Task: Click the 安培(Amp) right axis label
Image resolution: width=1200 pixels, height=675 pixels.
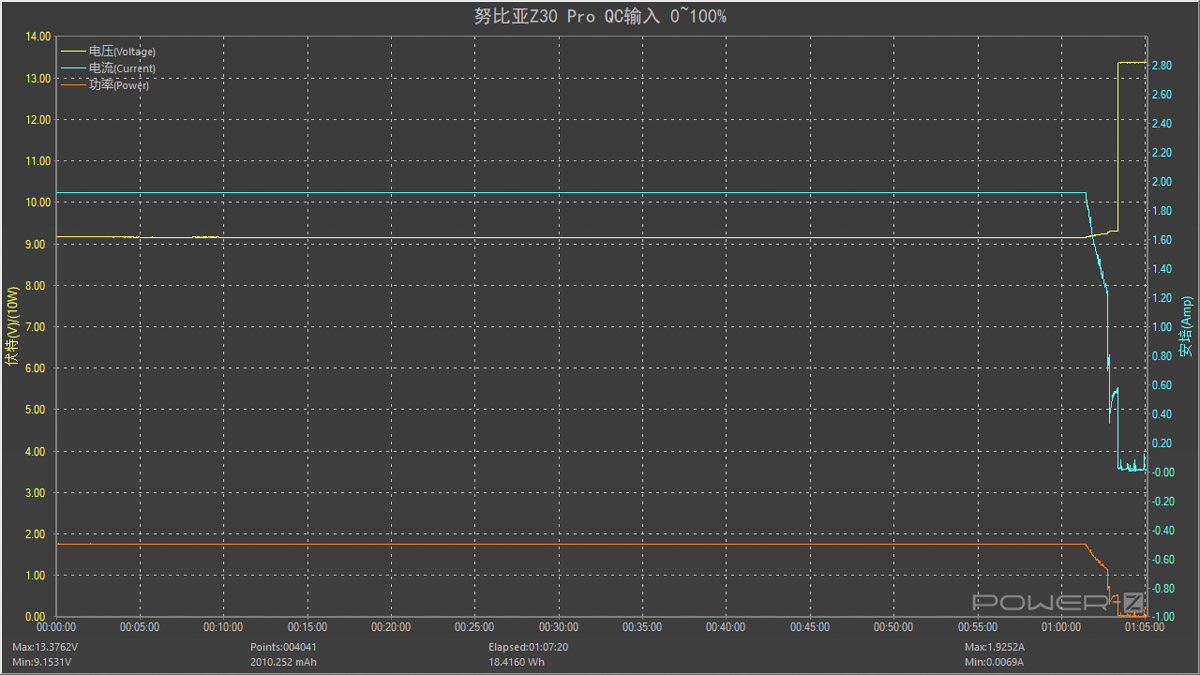Action: click(x=1186, y=326)
